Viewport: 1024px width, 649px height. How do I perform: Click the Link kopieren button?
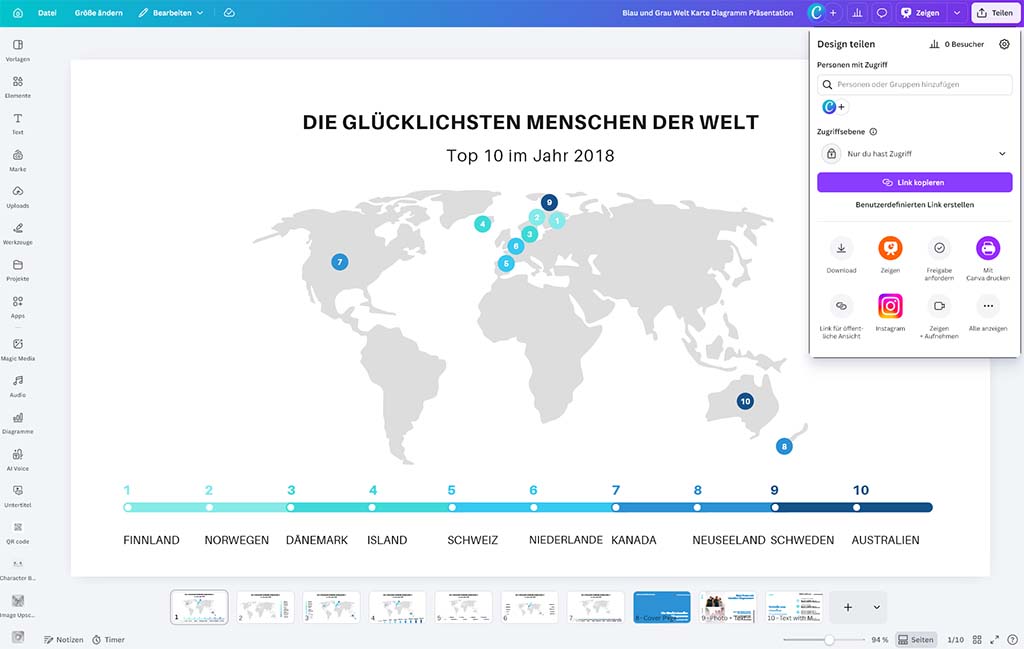click(914, 182)
